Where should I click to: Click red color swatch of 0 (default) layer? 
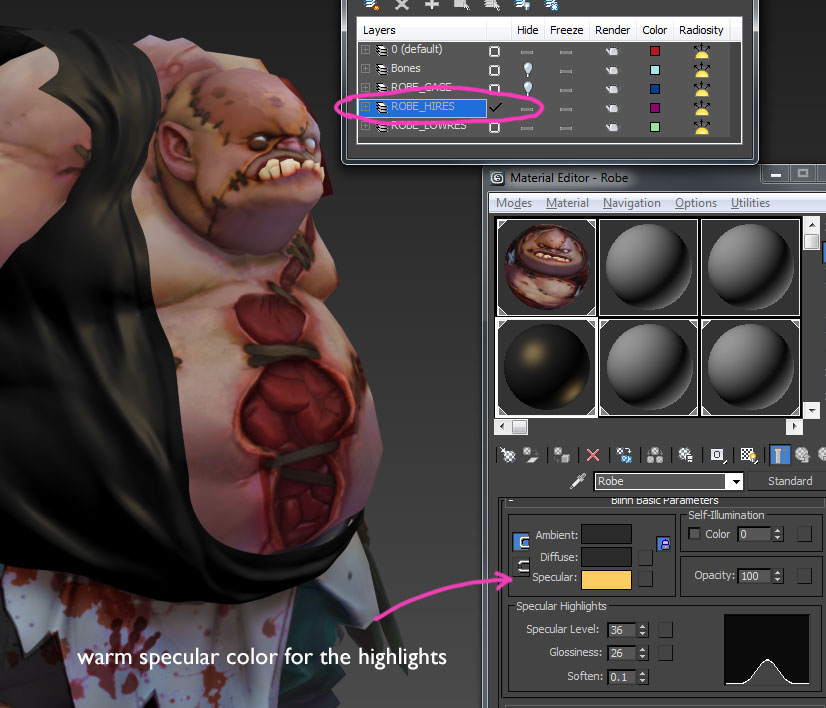point(655,51)
